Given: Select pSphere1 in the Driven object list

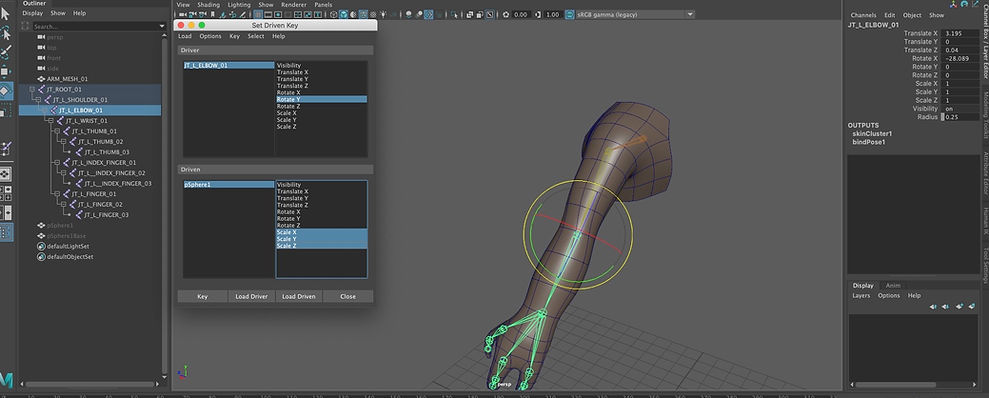Looking at the screenshot, I should click(x=229, y=185).
